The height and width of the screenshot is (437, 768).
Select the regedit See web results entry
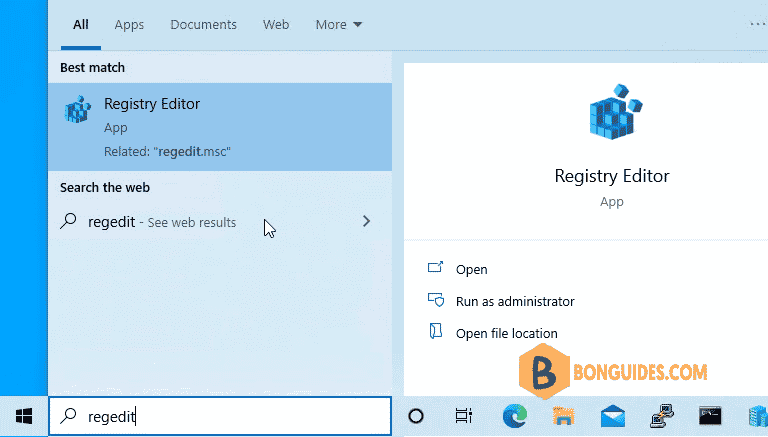tap(220, 222)
